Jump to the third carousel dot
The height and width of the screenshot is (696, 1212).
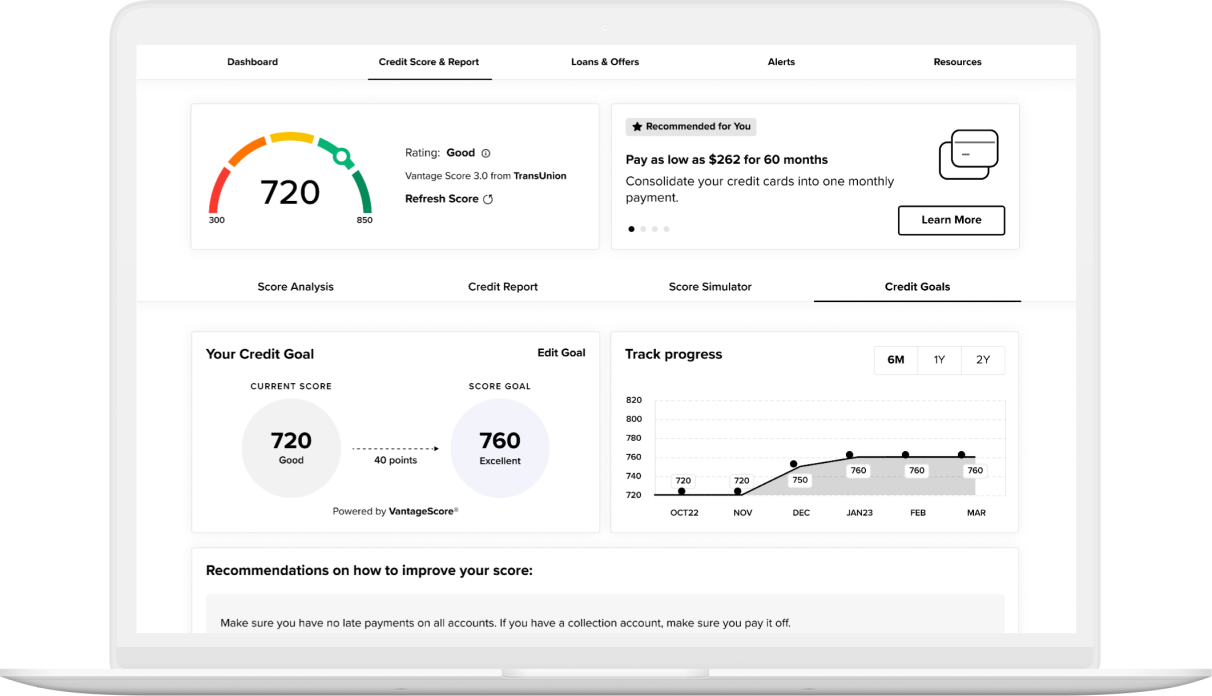655,229
